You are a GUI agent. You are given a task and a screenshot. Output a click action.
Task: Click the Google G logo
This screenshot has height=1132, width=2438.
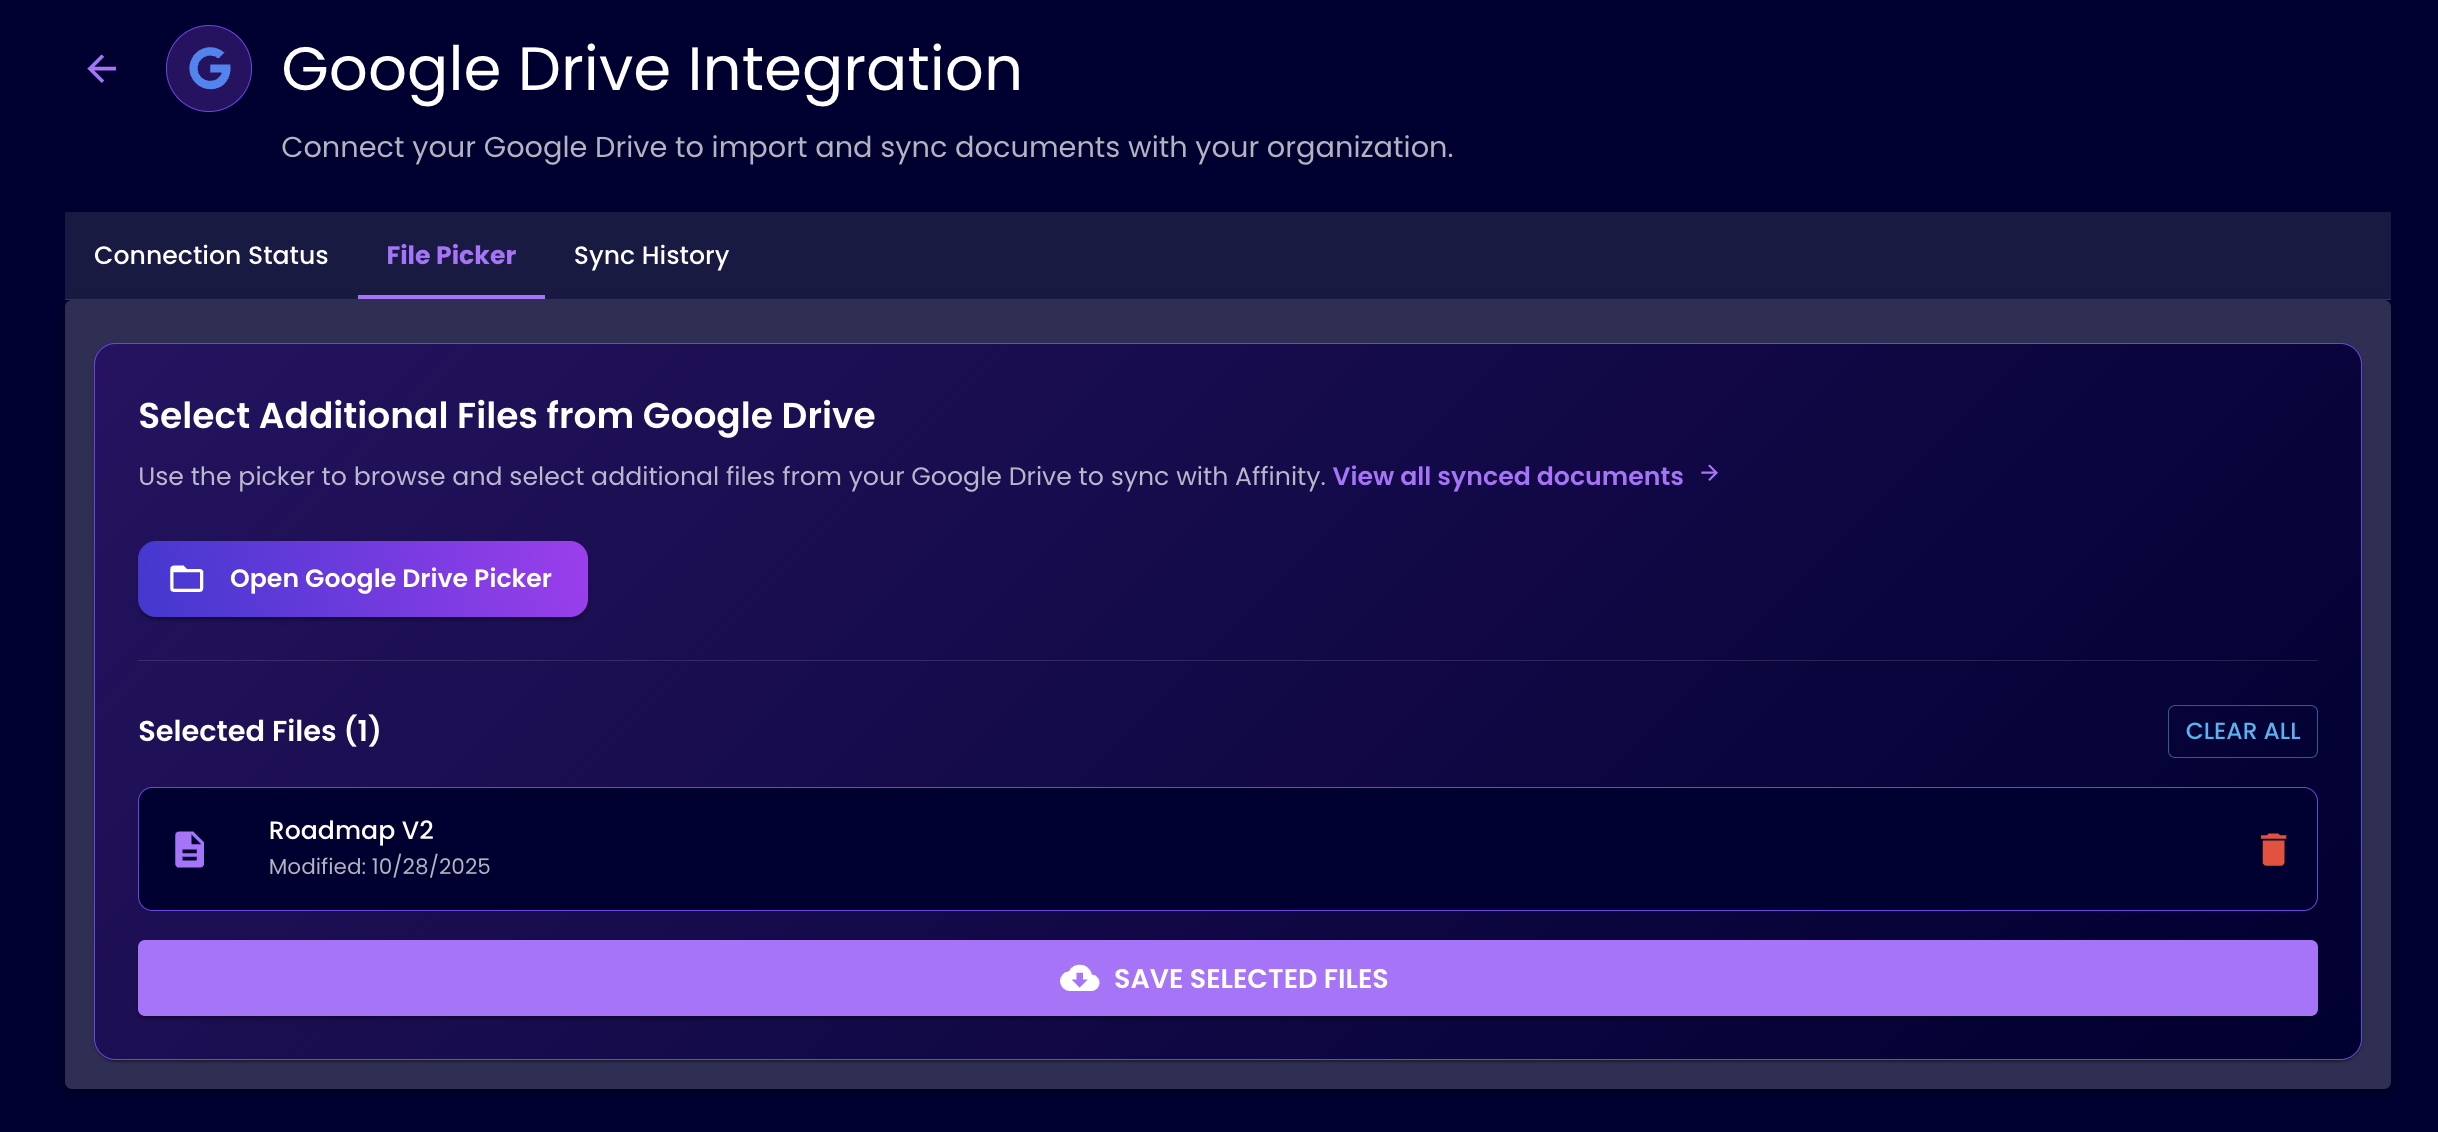point(209,69)
